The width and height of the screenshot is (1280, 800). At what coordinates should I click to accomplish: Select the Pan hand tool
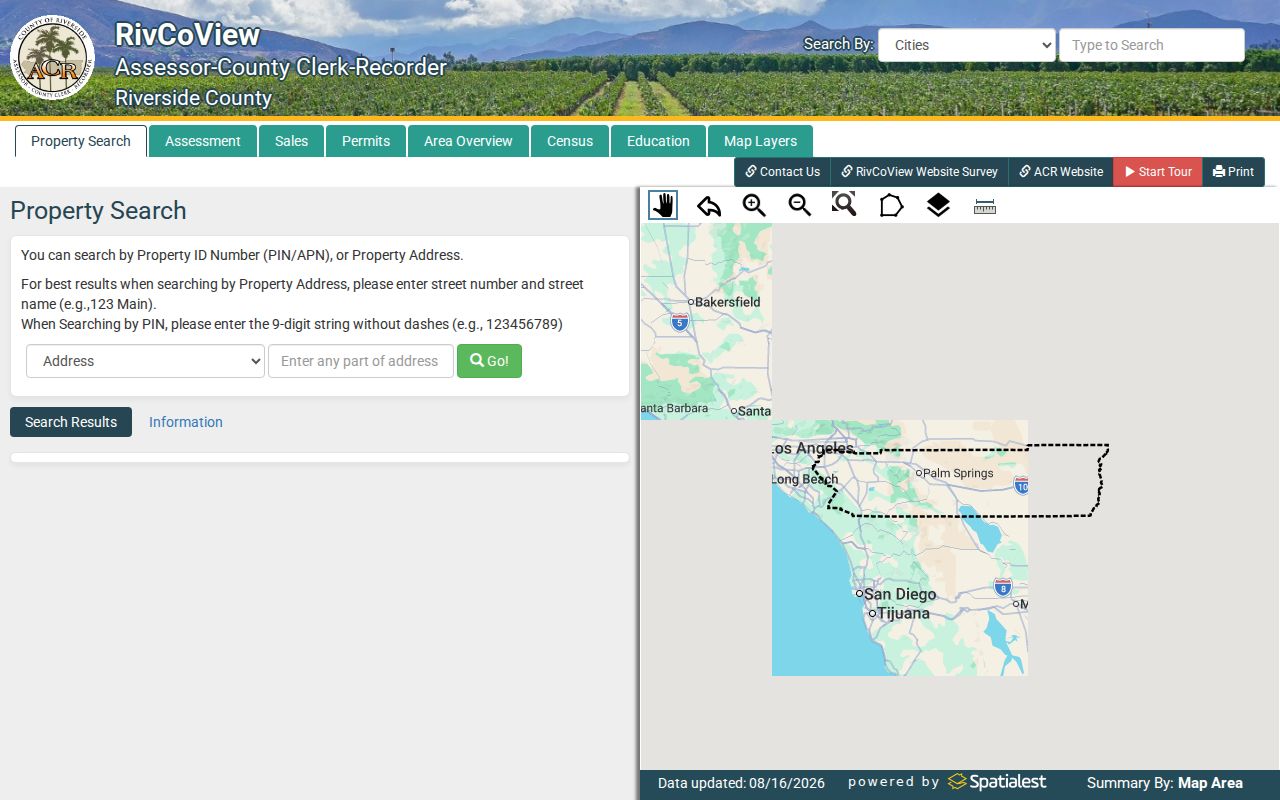pyautogui.click(x=663, y=205)
